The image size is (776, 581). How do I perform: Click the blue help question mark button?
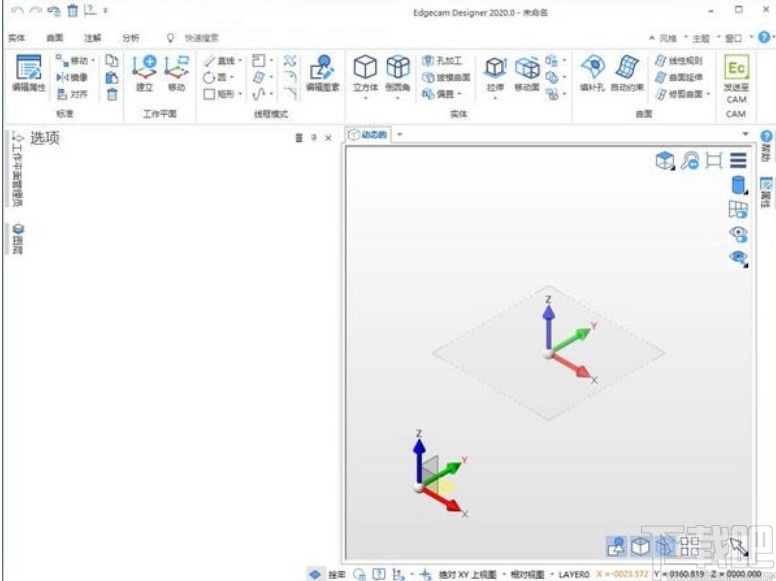(764, 37)
